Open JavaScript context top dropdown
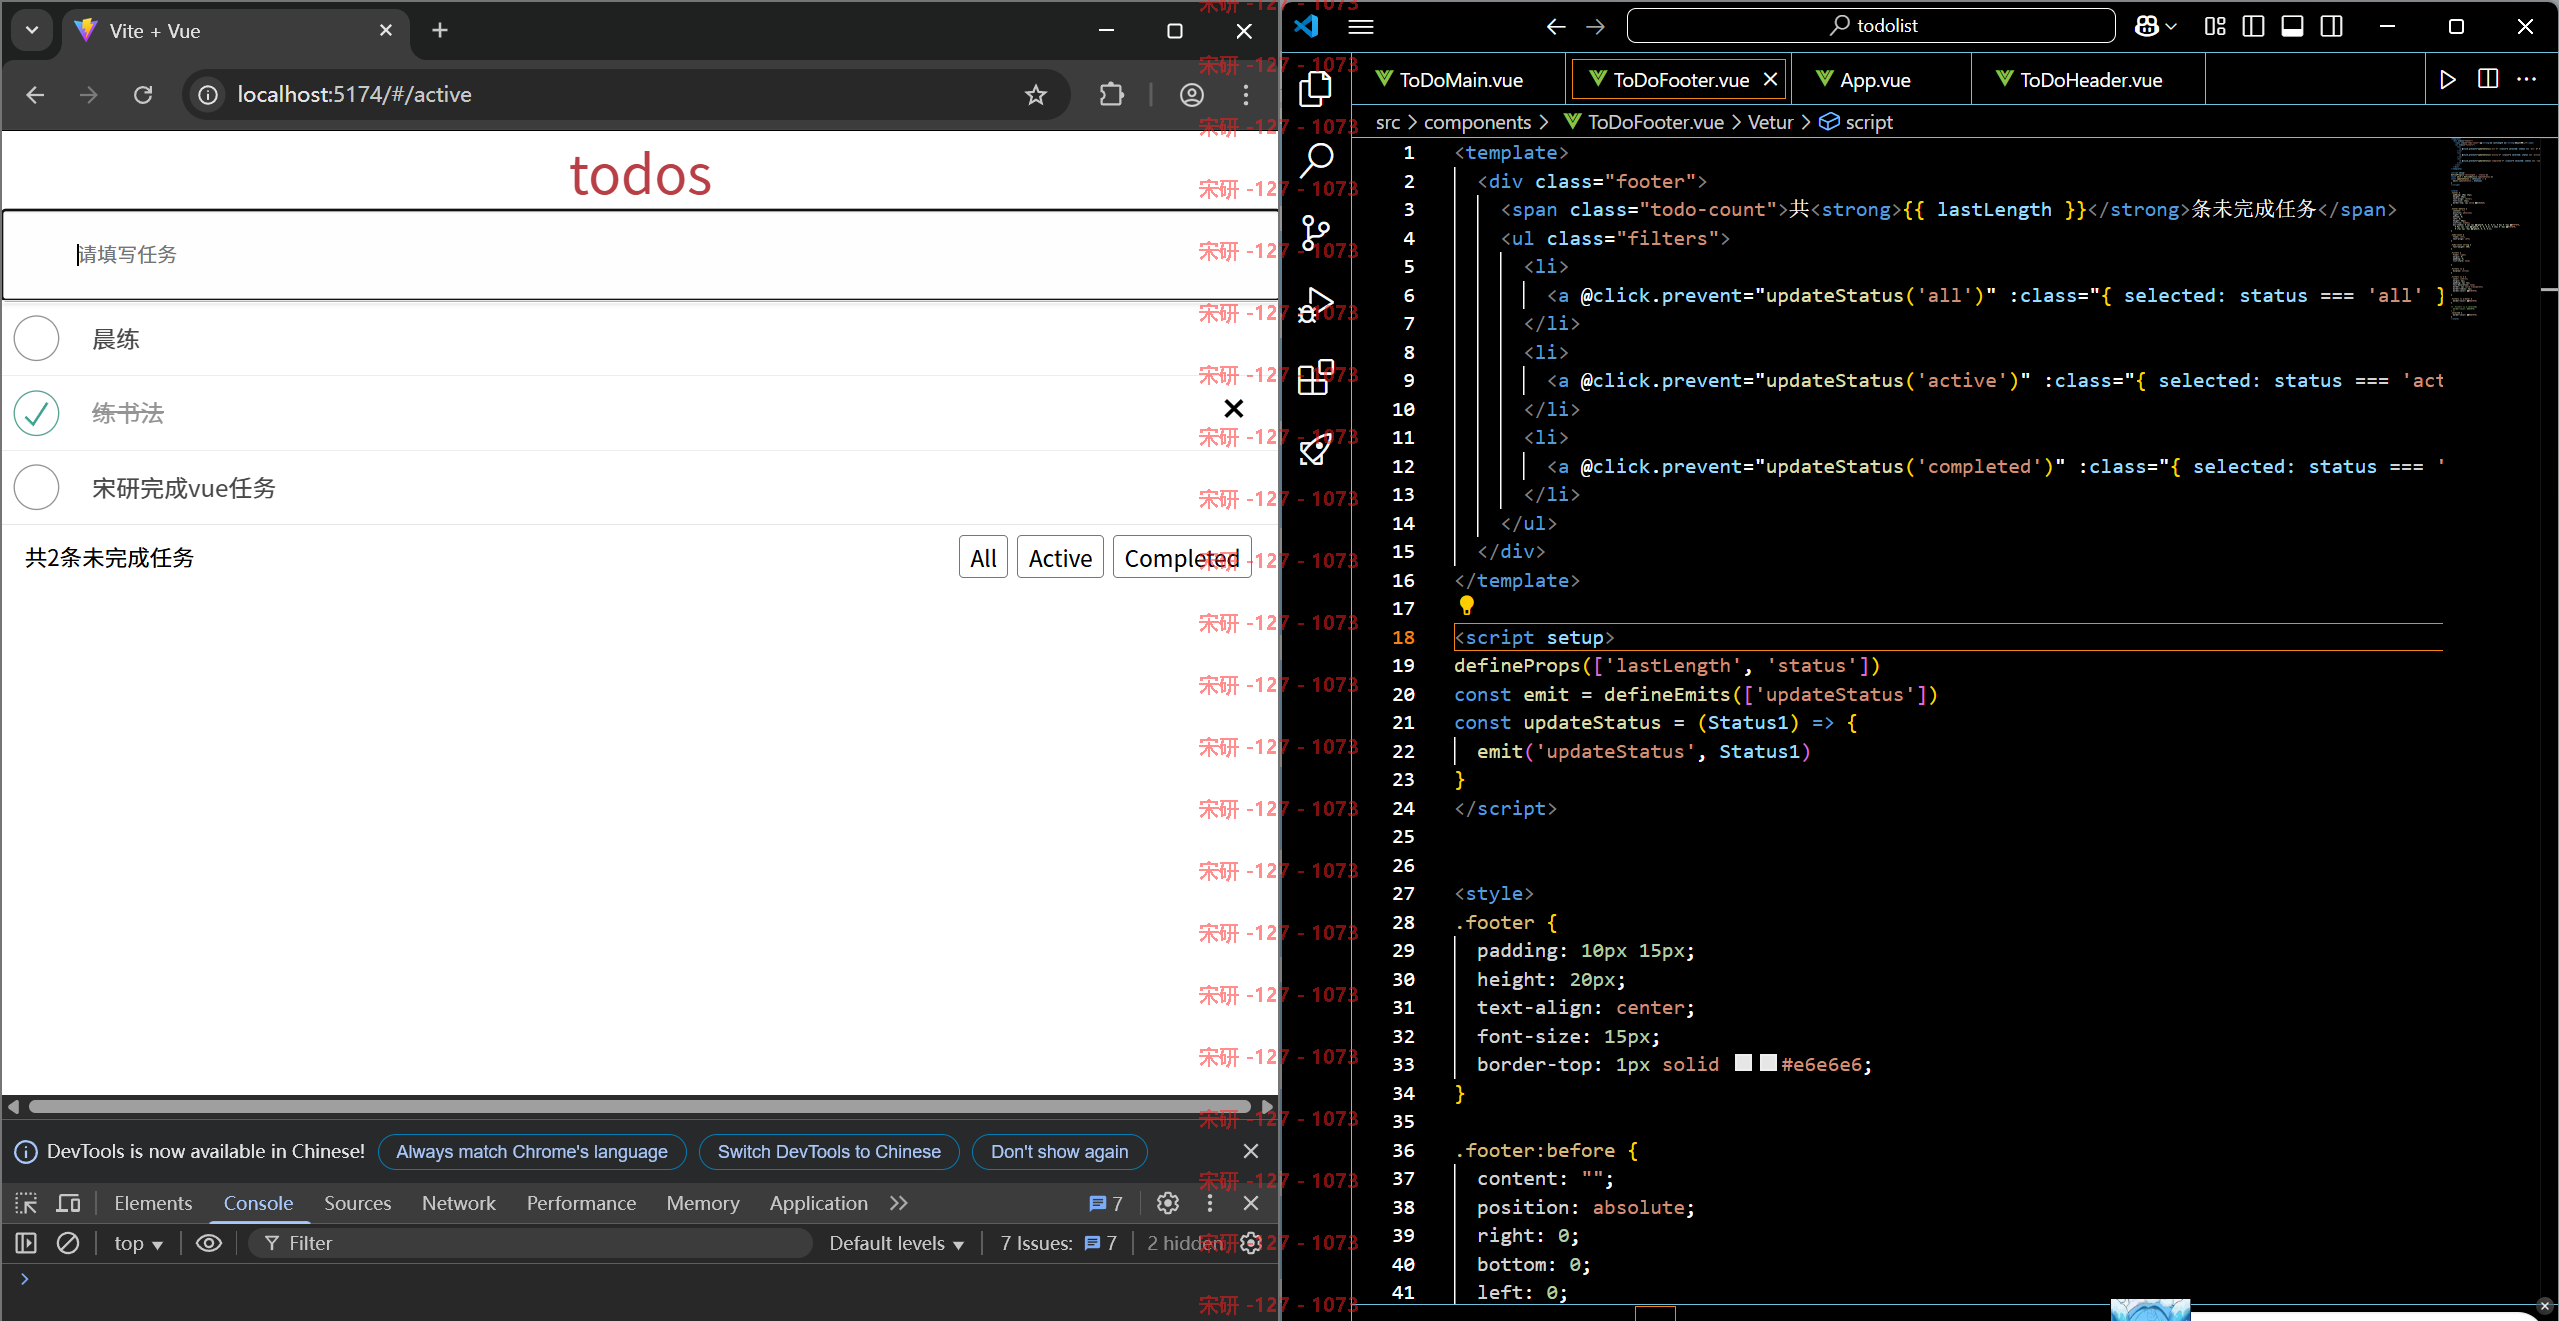Screen dimensions: 2559x1321 138,1243
